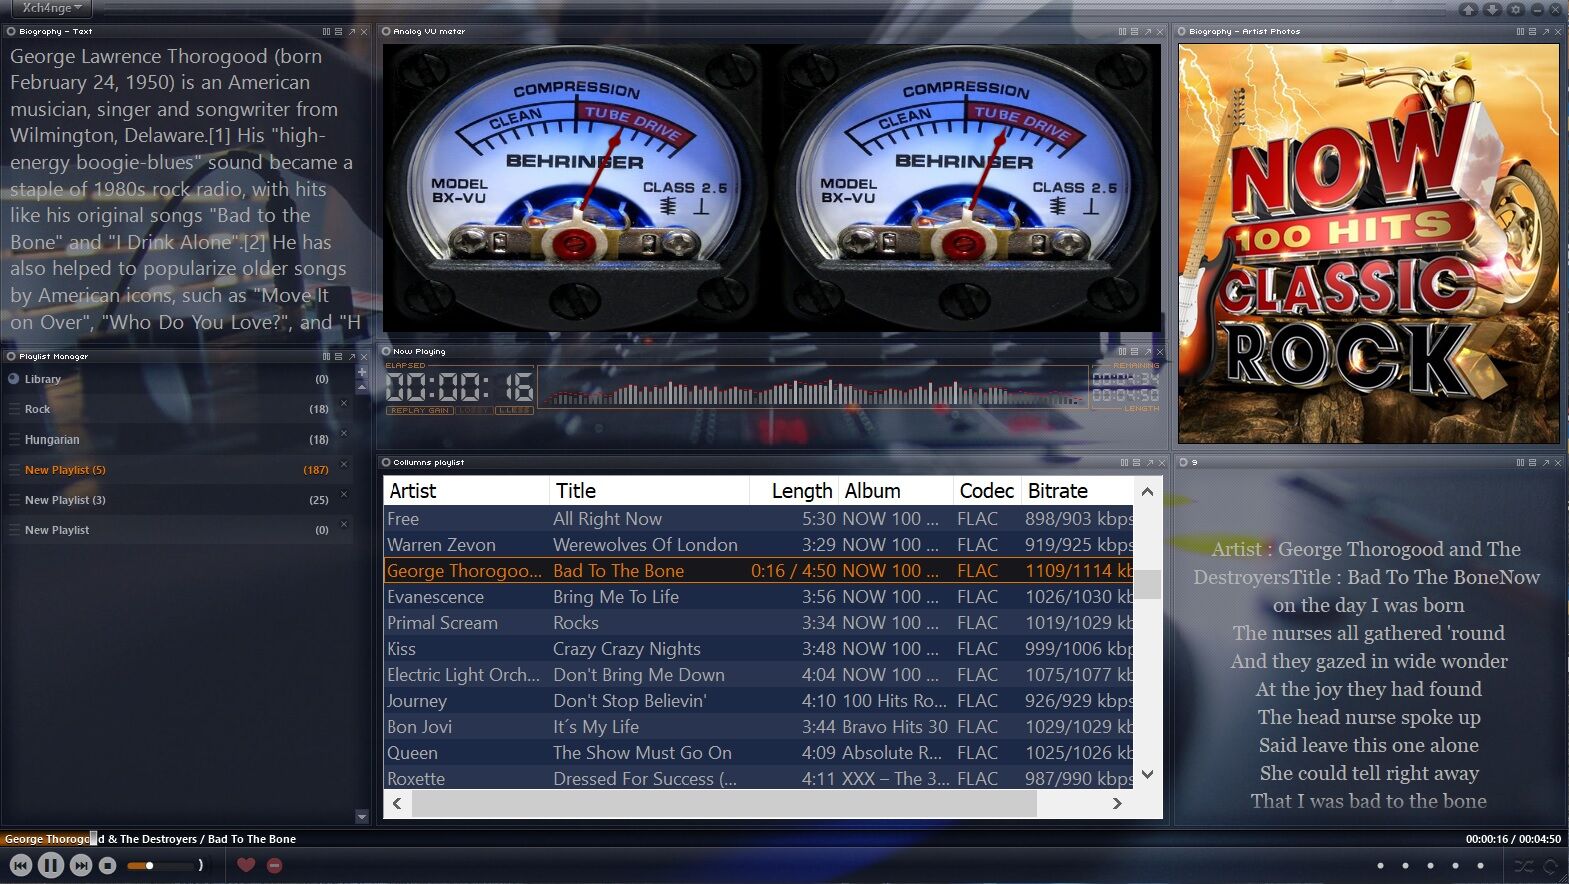Sort by the Length column header
Screen dimensions: 1569x884
tap(794, 491)
